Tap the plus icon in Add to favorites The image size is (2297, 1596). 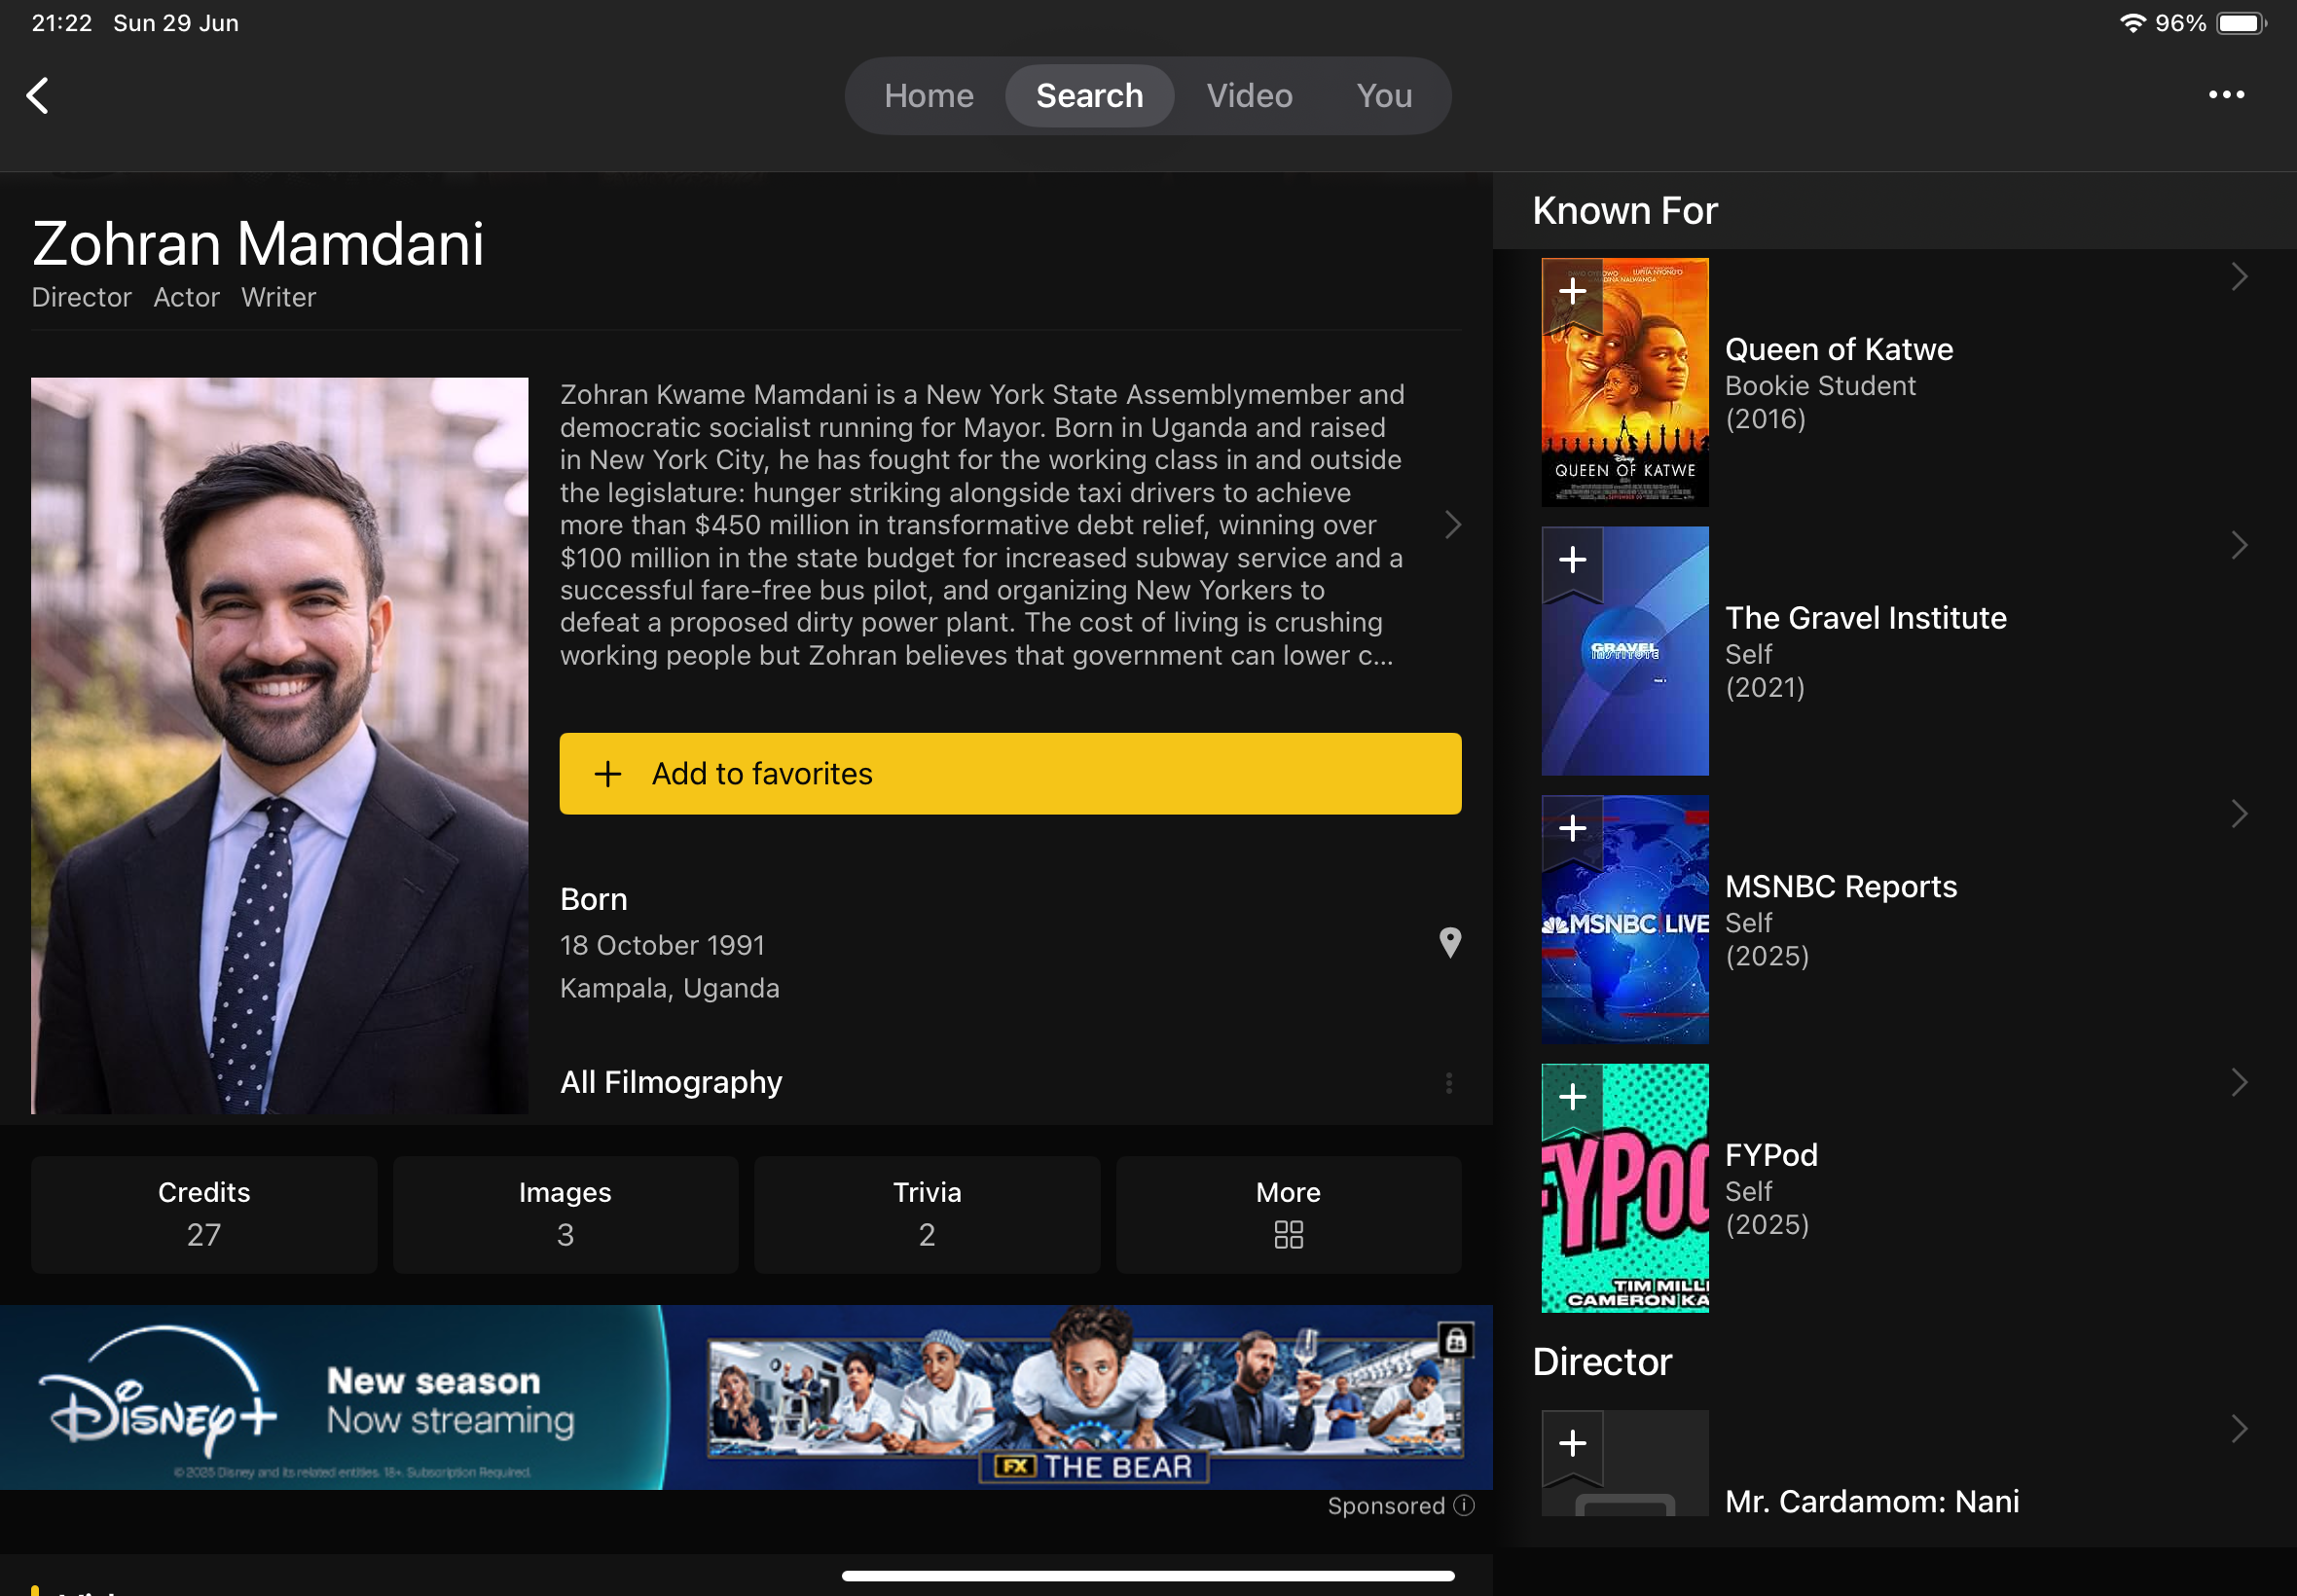(x=608, y=774)
